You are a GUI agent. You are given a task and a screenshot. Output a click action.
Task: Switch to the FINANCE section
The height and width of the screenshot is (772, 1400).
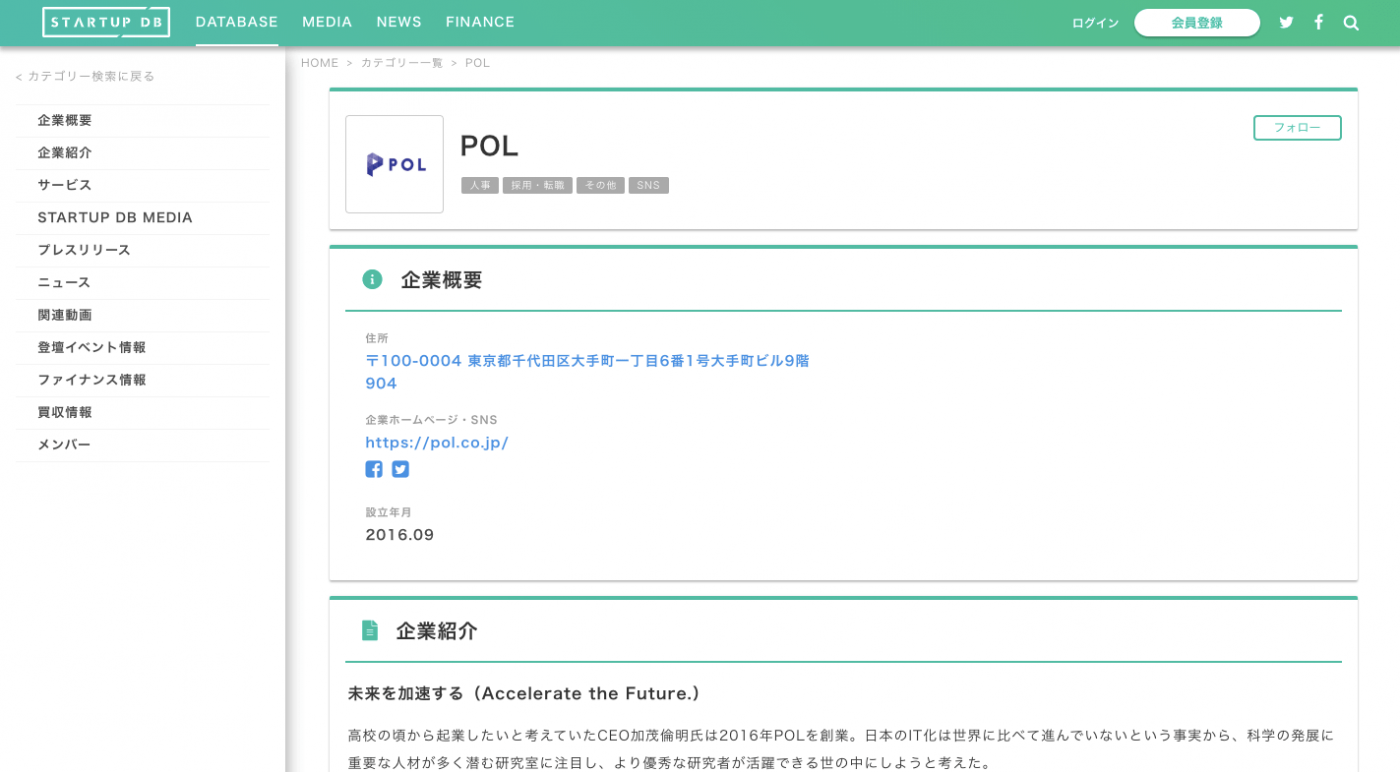tap(480, 21)
